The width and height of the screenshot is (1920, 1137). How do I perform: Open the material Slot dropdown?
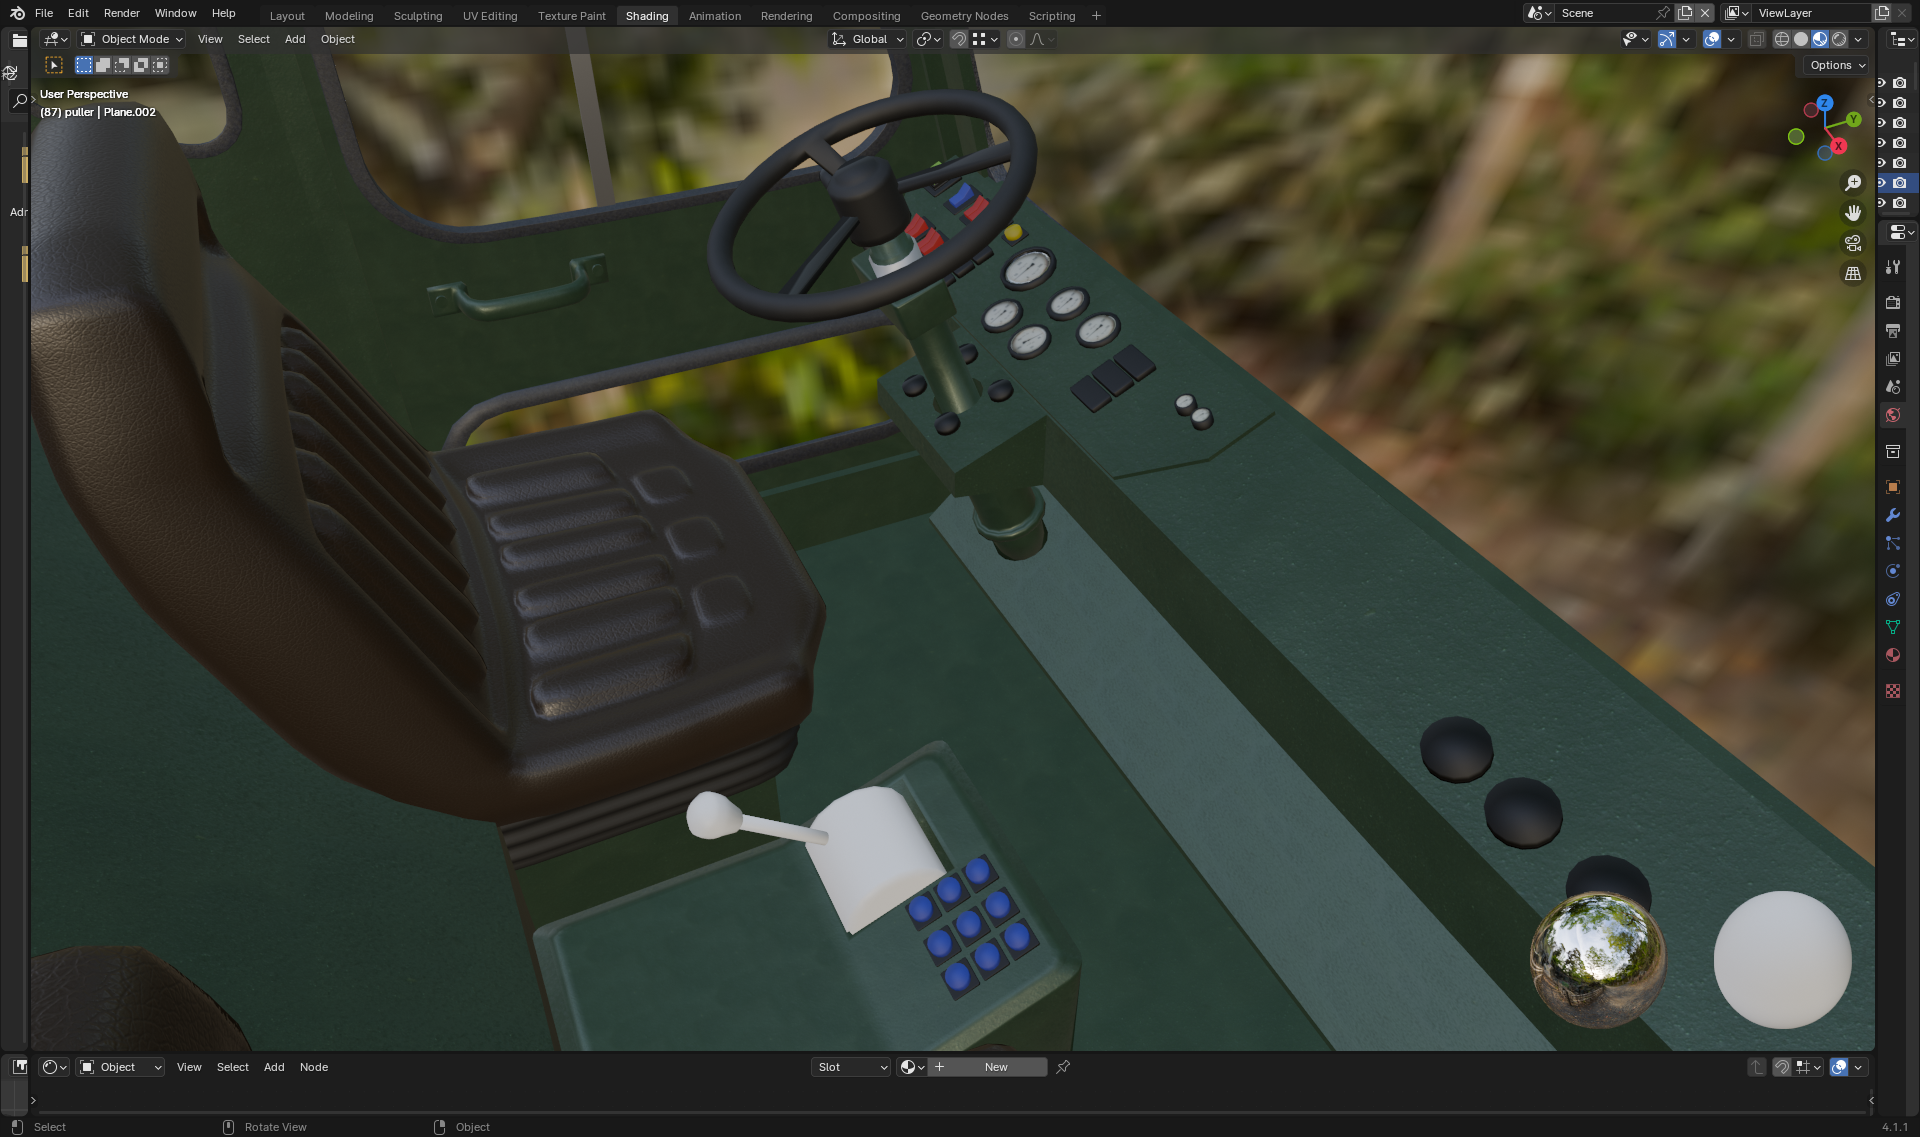851,1067
